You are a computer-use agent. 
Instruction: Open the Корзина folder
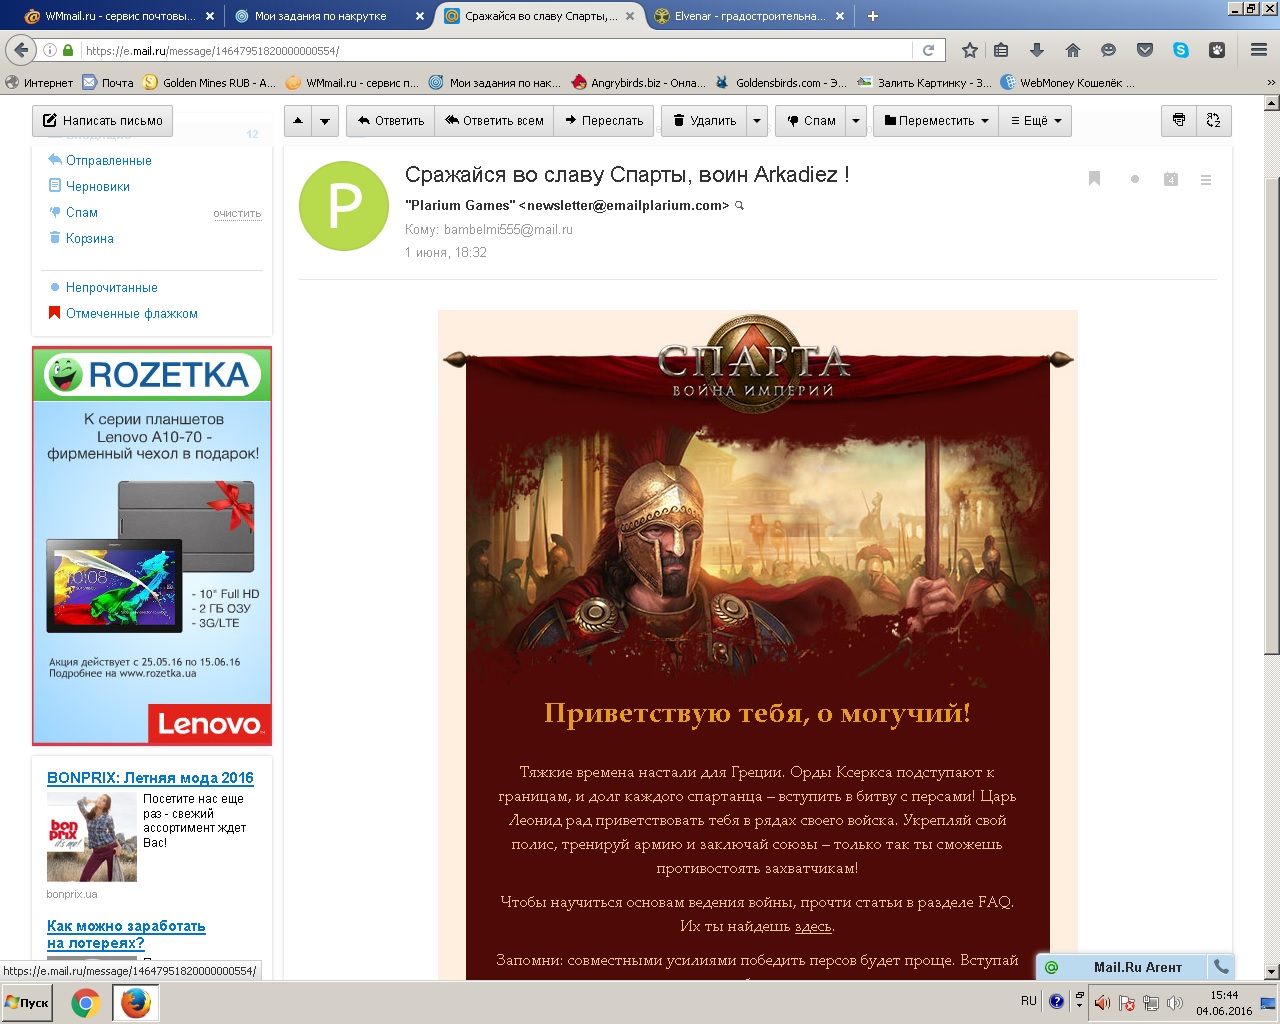89,238
